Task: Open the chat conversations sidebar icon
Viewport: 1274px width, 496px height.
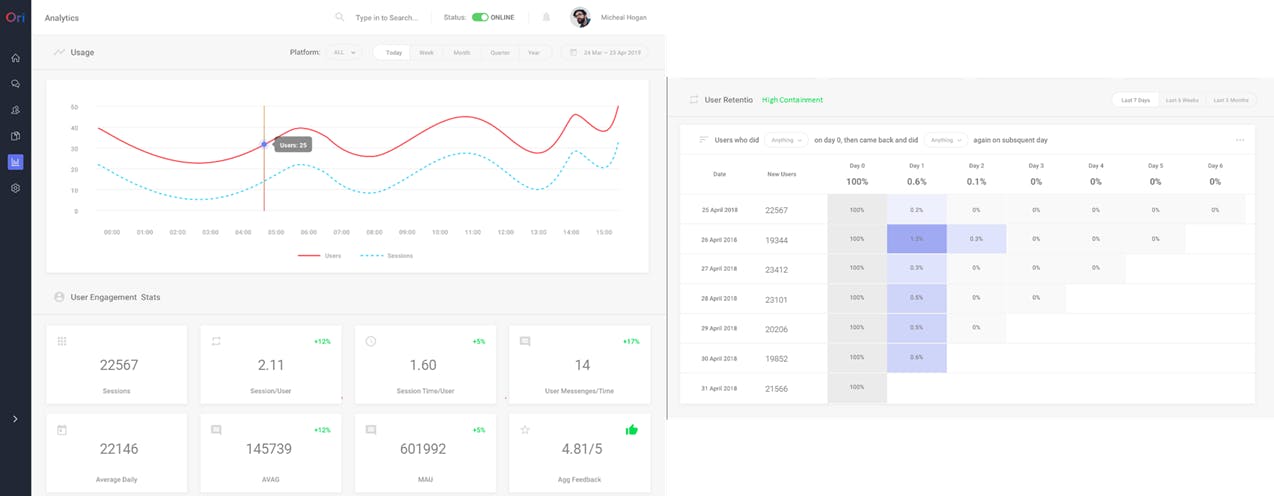Action: pyautogui.click(x=15, y=84)
